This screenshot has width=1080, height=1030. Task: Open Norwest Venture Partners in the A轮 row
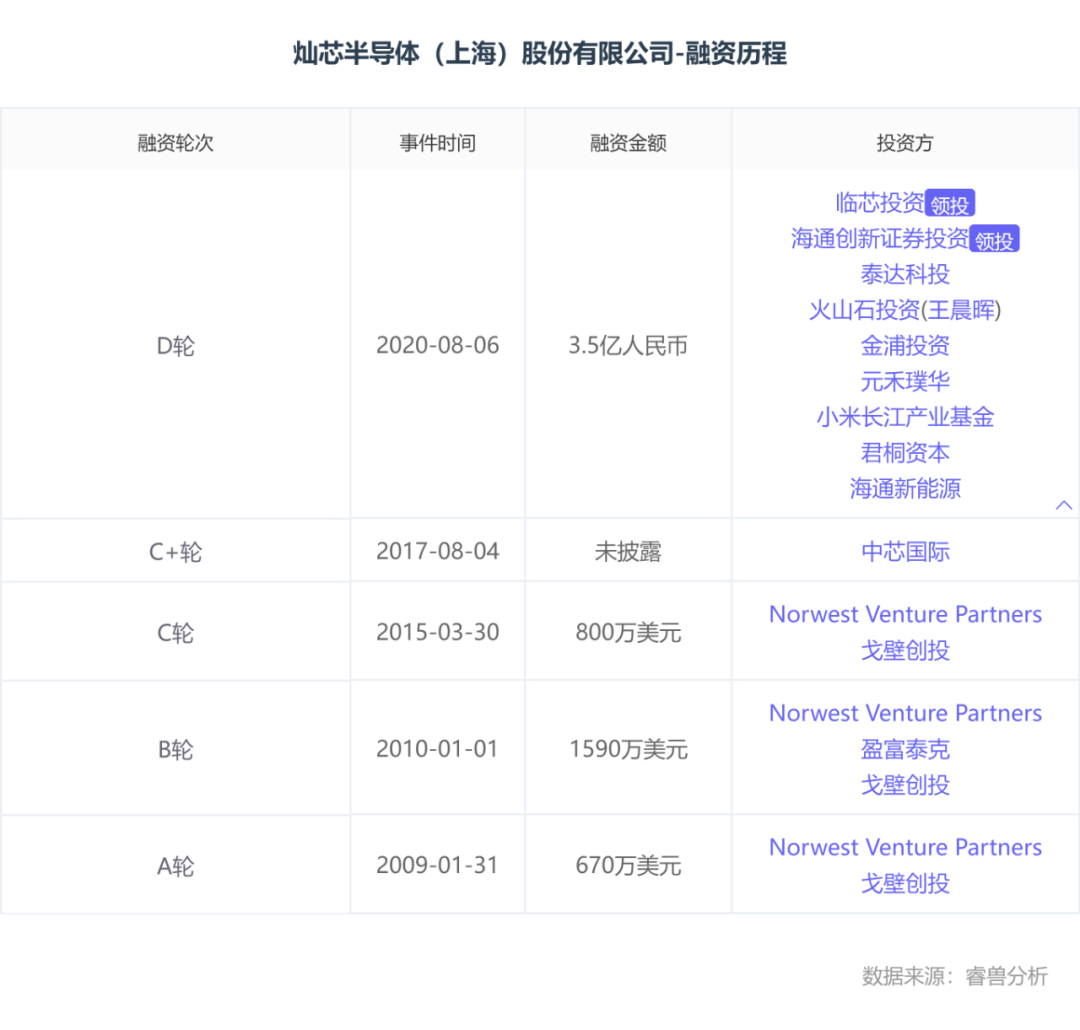tap(905, 847)
